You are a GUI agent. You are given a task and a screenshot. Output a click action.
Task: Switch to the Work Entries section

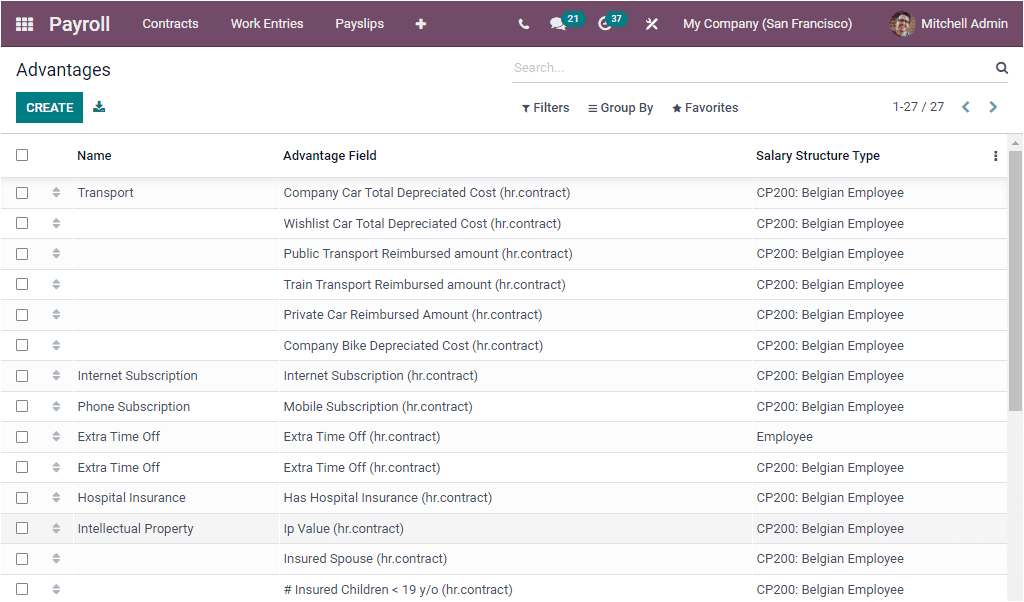coord(266,23)
